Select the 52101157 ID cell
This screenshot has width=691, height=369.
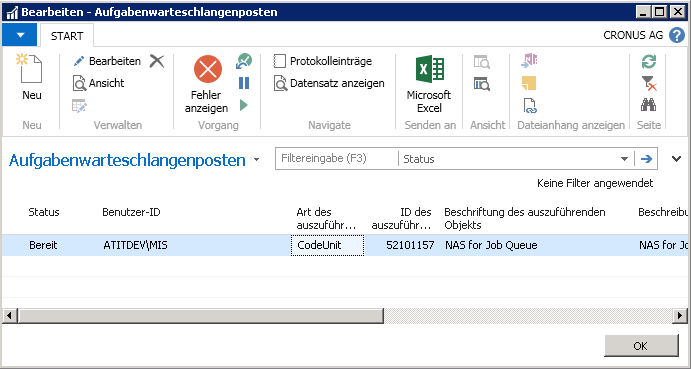tap(410, 246)
